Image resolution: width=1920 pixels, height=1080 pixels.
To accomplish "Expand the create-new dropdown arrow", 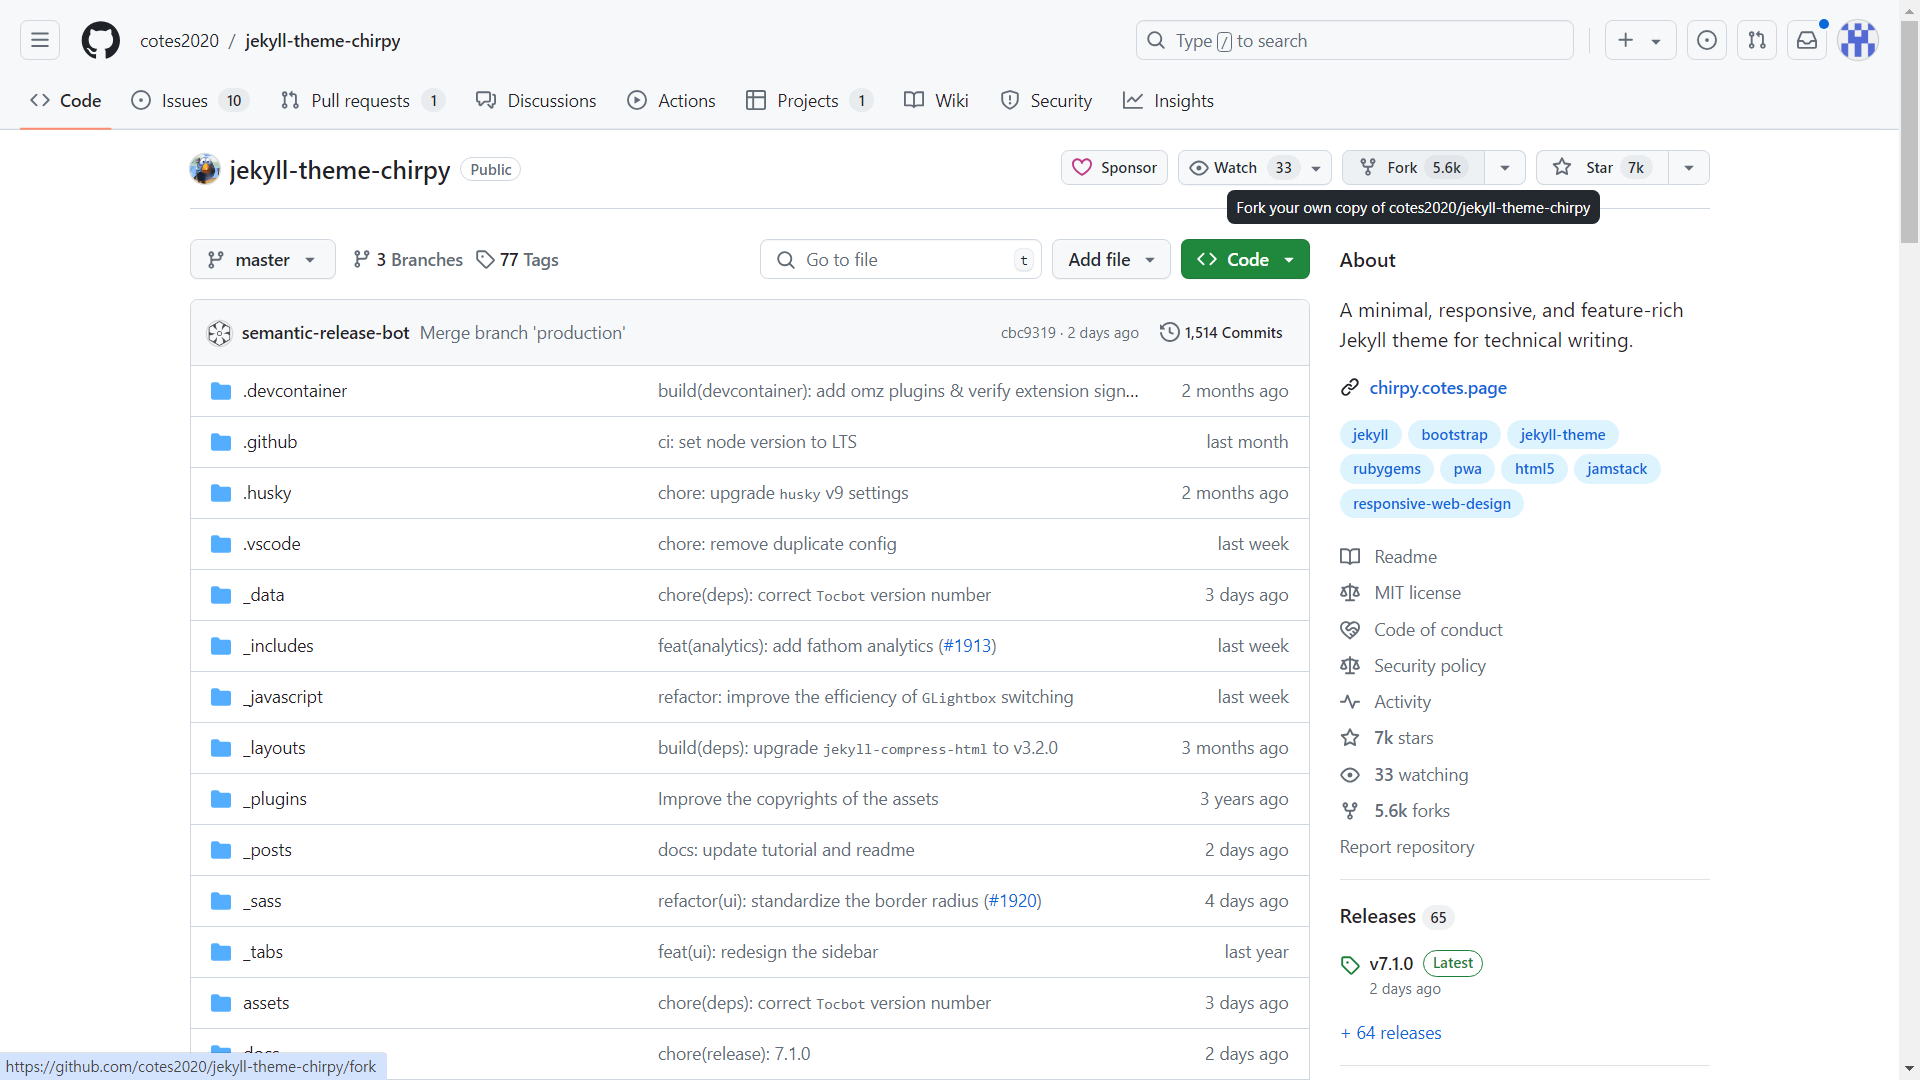I will (x=1656, y=41).
